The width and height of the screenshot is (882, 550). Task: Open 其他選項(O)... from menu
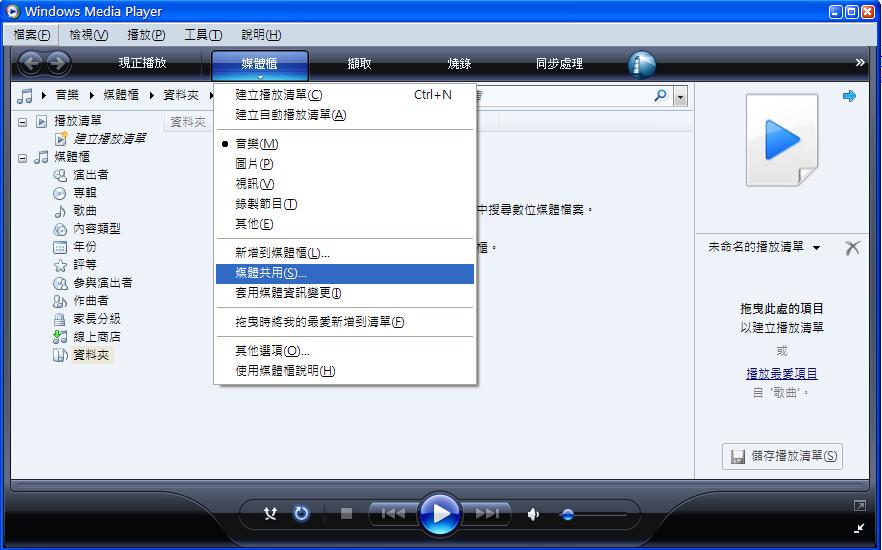(345, 351)
